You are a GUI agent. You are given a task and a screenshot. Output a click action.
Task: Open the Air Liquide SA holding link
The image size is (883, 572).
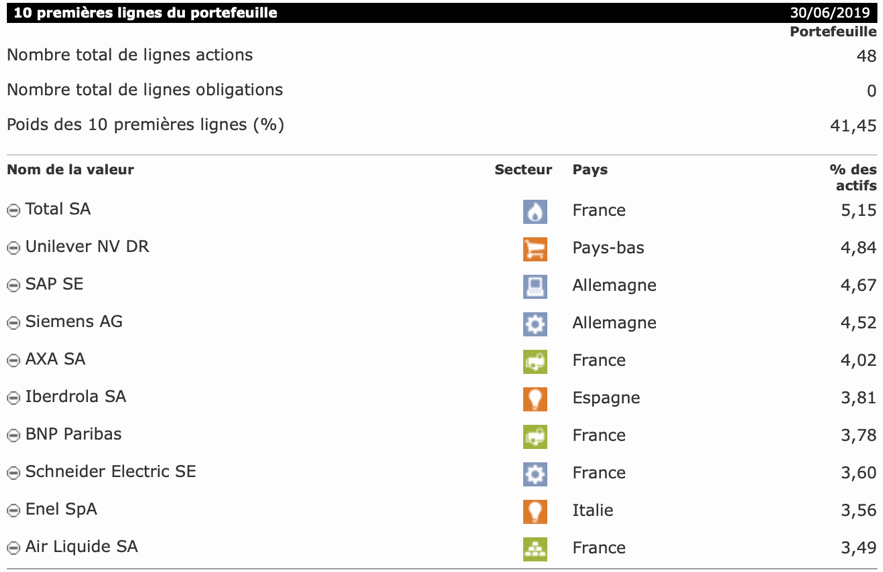point(81,547)
